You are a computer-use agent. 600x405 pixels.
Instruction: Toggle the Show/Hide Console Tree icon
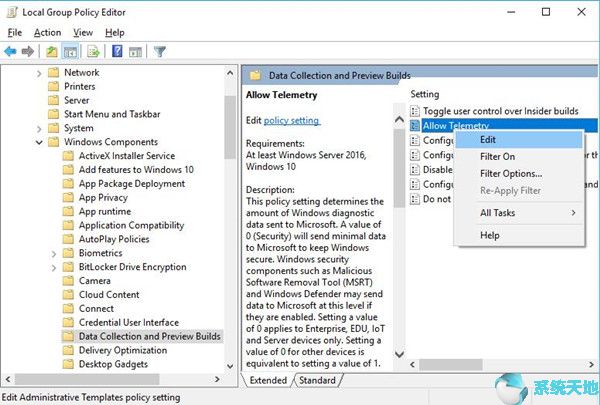[x=70, y=51]
